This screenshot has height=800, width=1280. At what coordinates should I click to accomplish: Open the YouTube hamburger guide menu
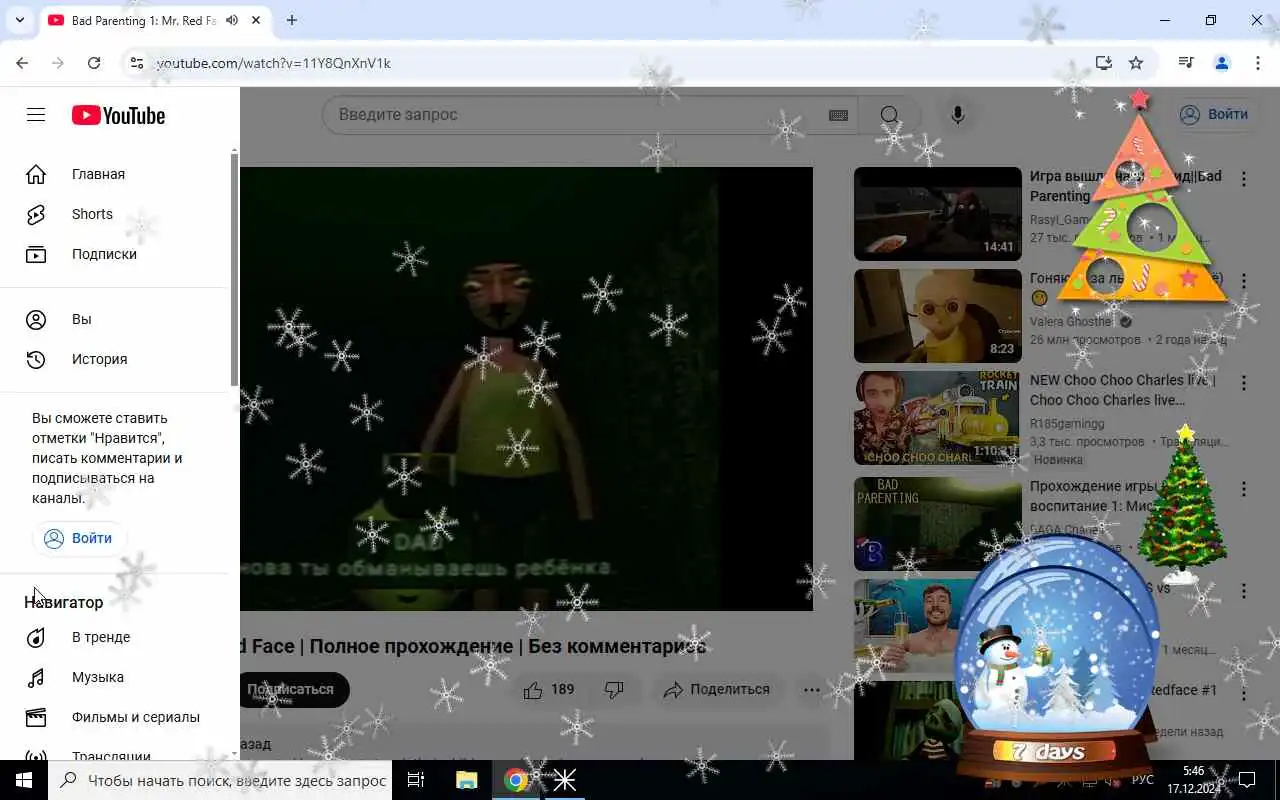tap(36, 115)
